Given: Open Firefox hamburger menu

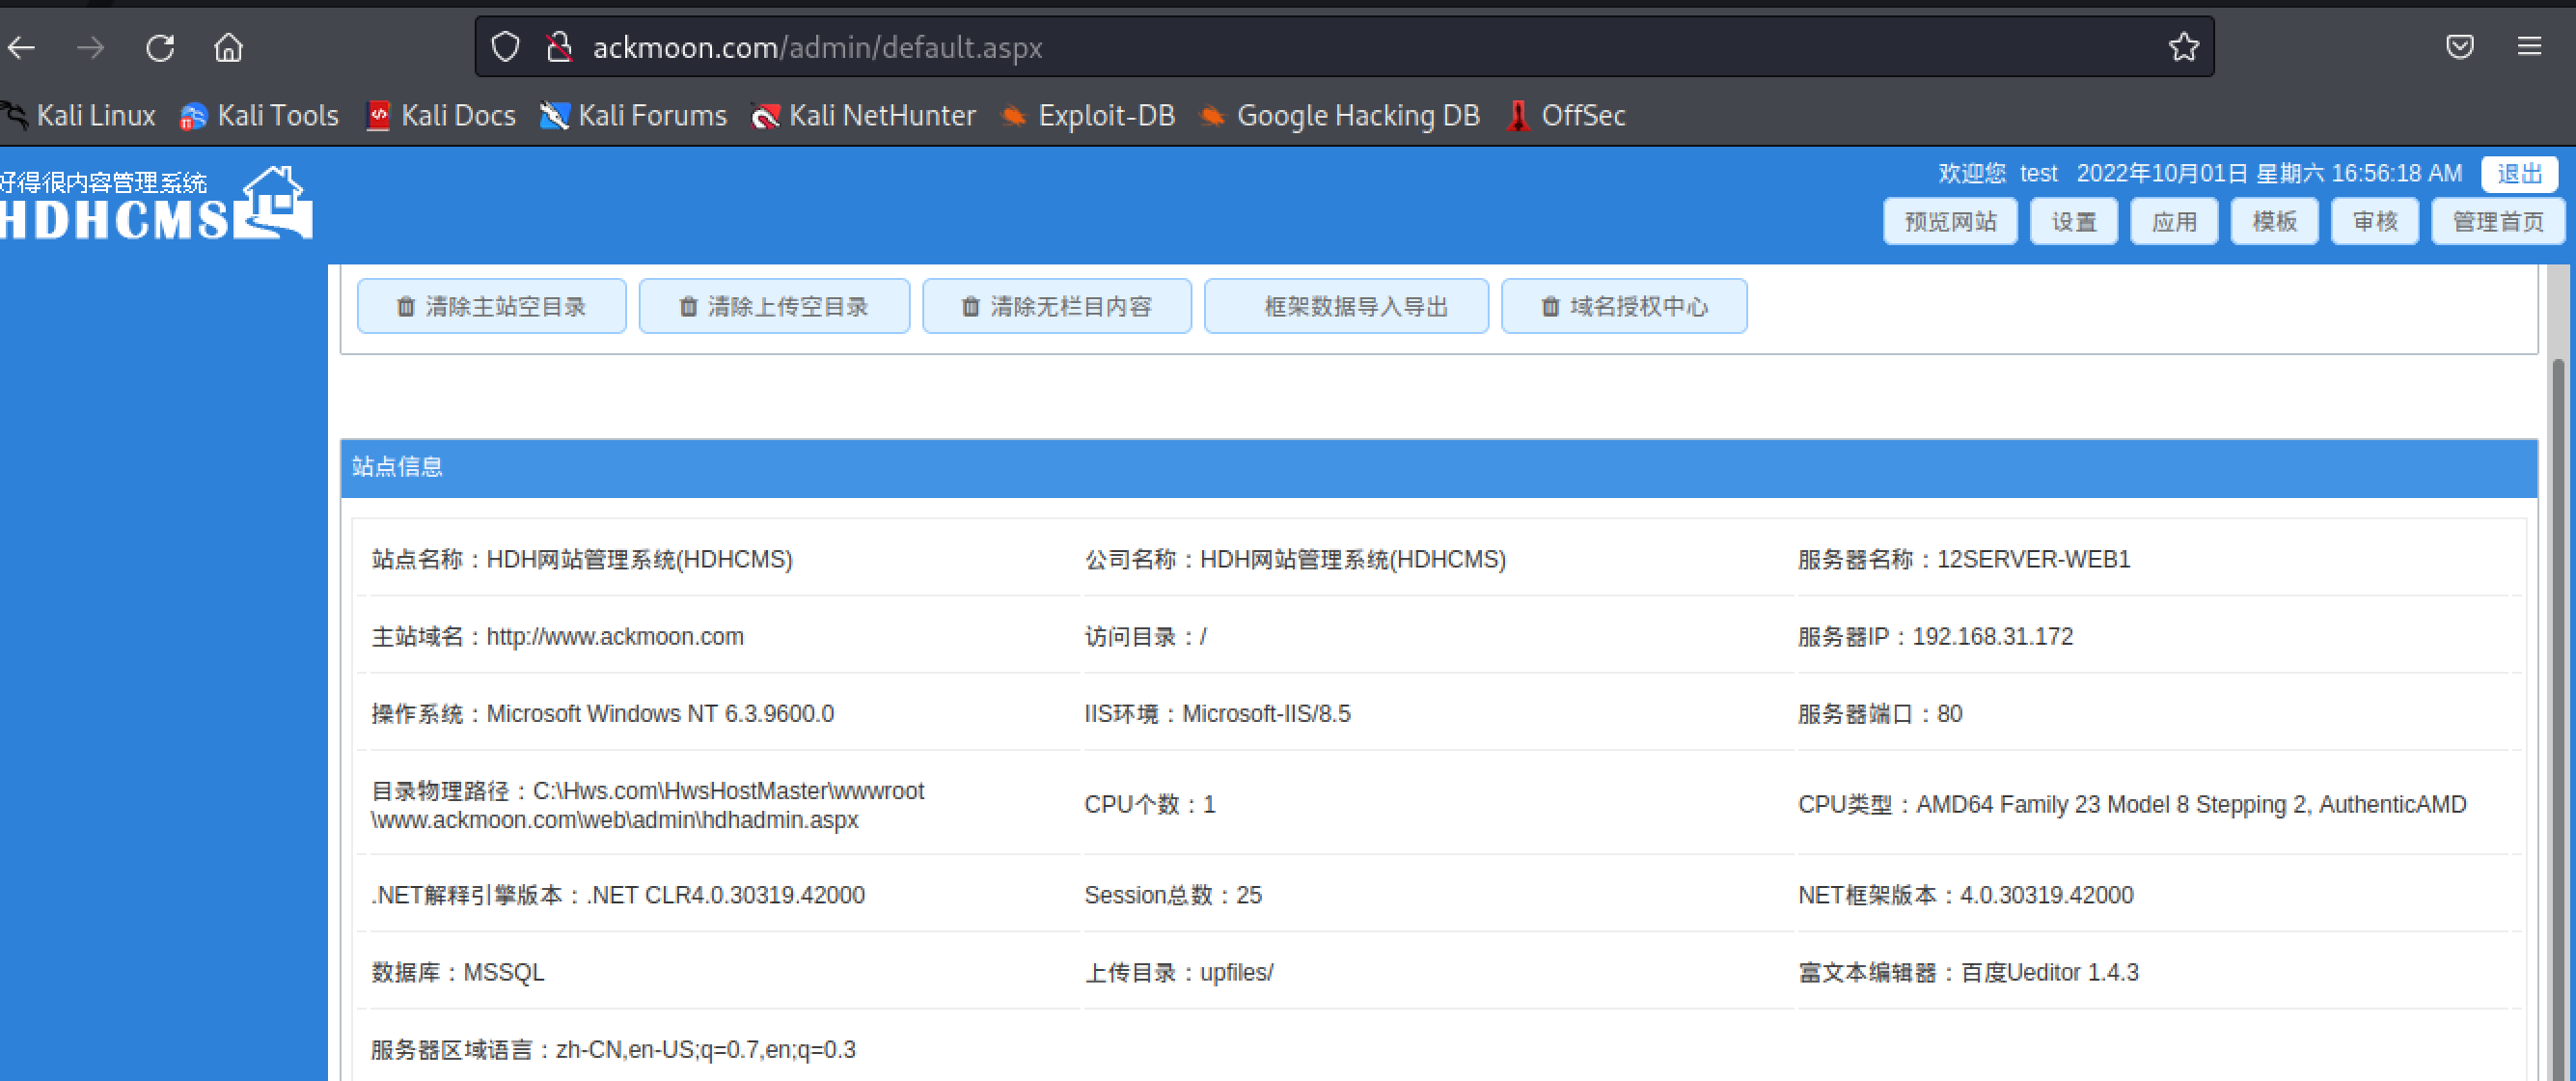Looking at the screenshot, I should (2529, 47).
